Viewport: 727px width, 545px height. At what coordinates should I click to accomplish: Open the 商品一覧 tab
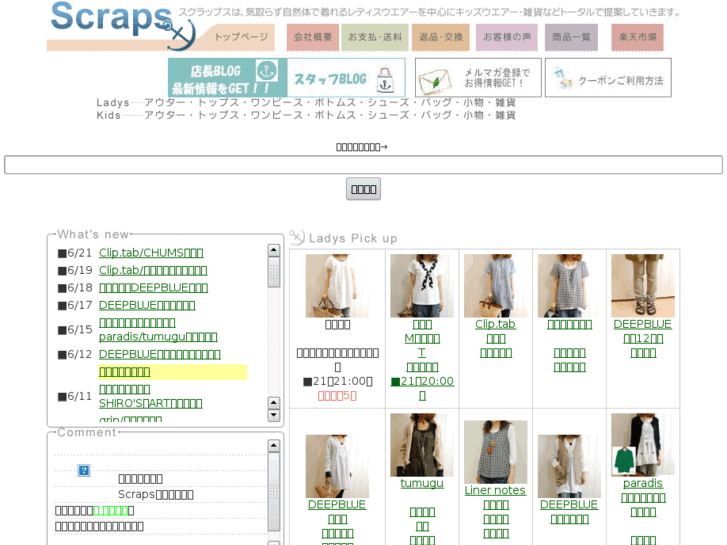click(x=571, y=37)
